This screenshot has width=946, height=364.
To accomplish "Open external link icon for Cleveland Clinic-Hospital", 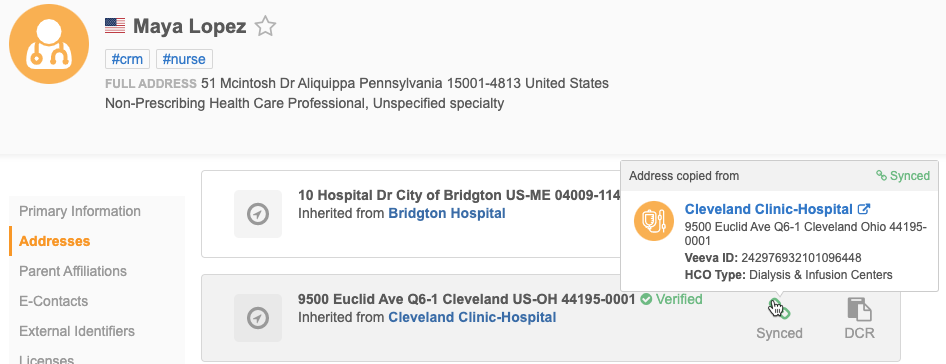I will (x=864, y=209).
